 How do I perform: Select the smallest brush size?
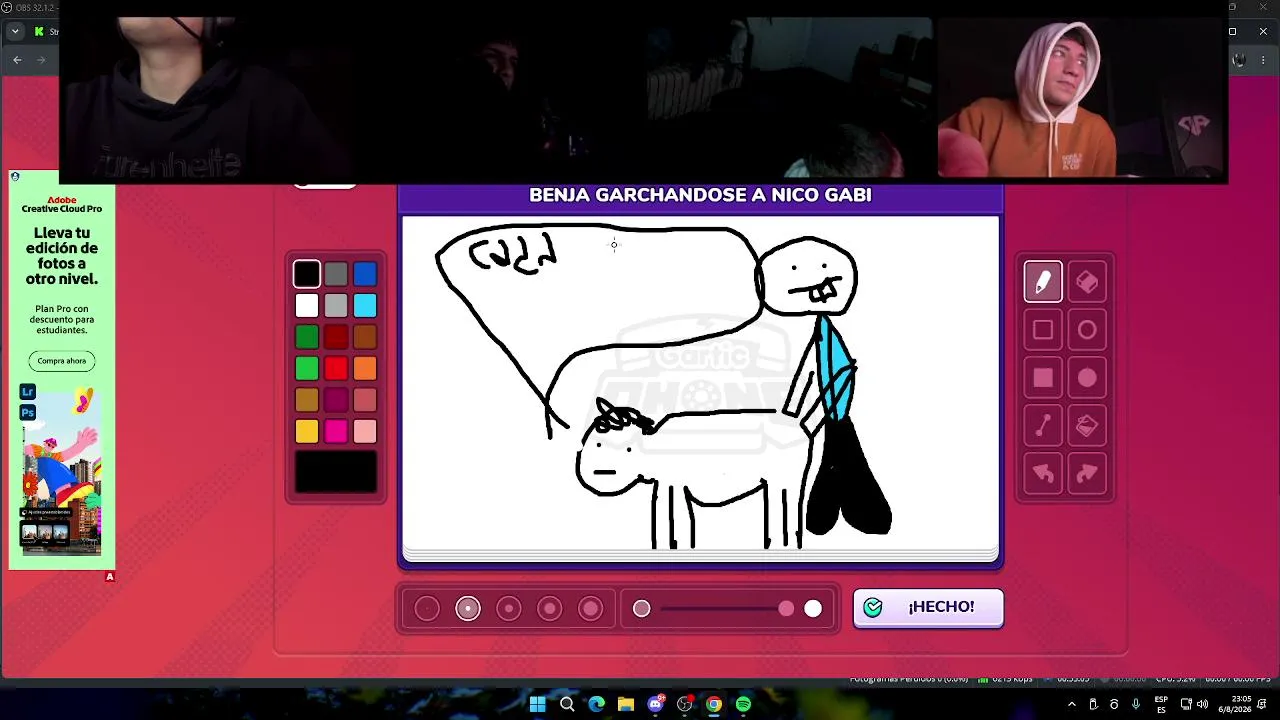tap(427, 608)
